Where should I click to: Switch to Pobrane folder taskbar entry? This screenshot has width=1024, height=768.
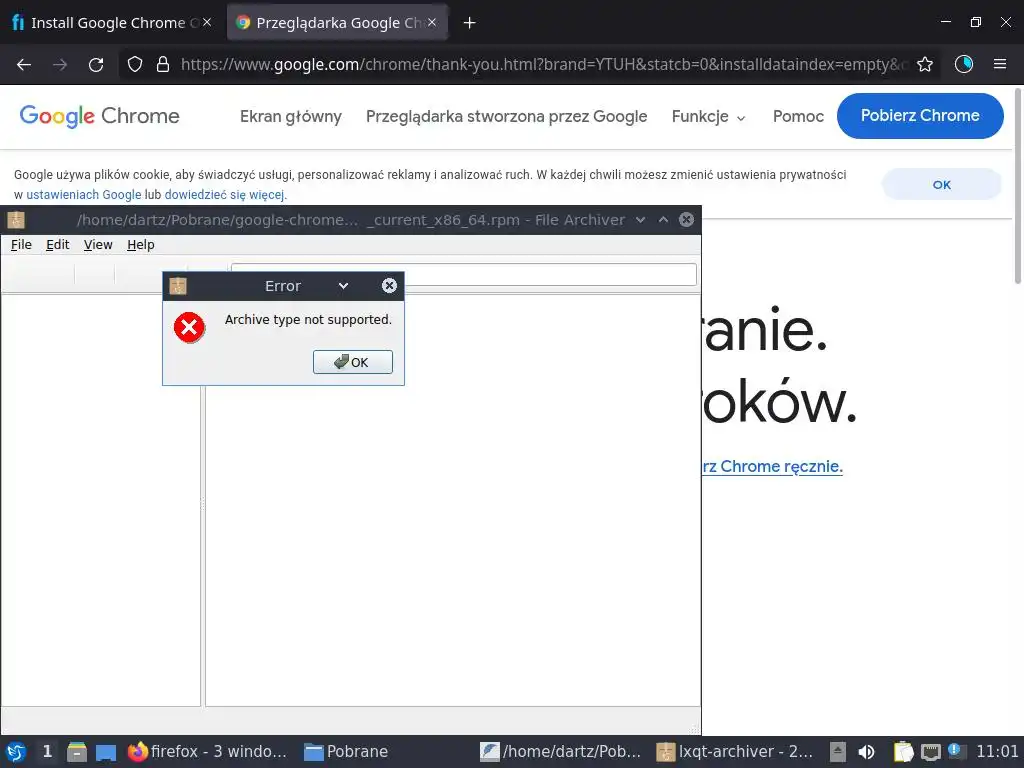point(346,752)
